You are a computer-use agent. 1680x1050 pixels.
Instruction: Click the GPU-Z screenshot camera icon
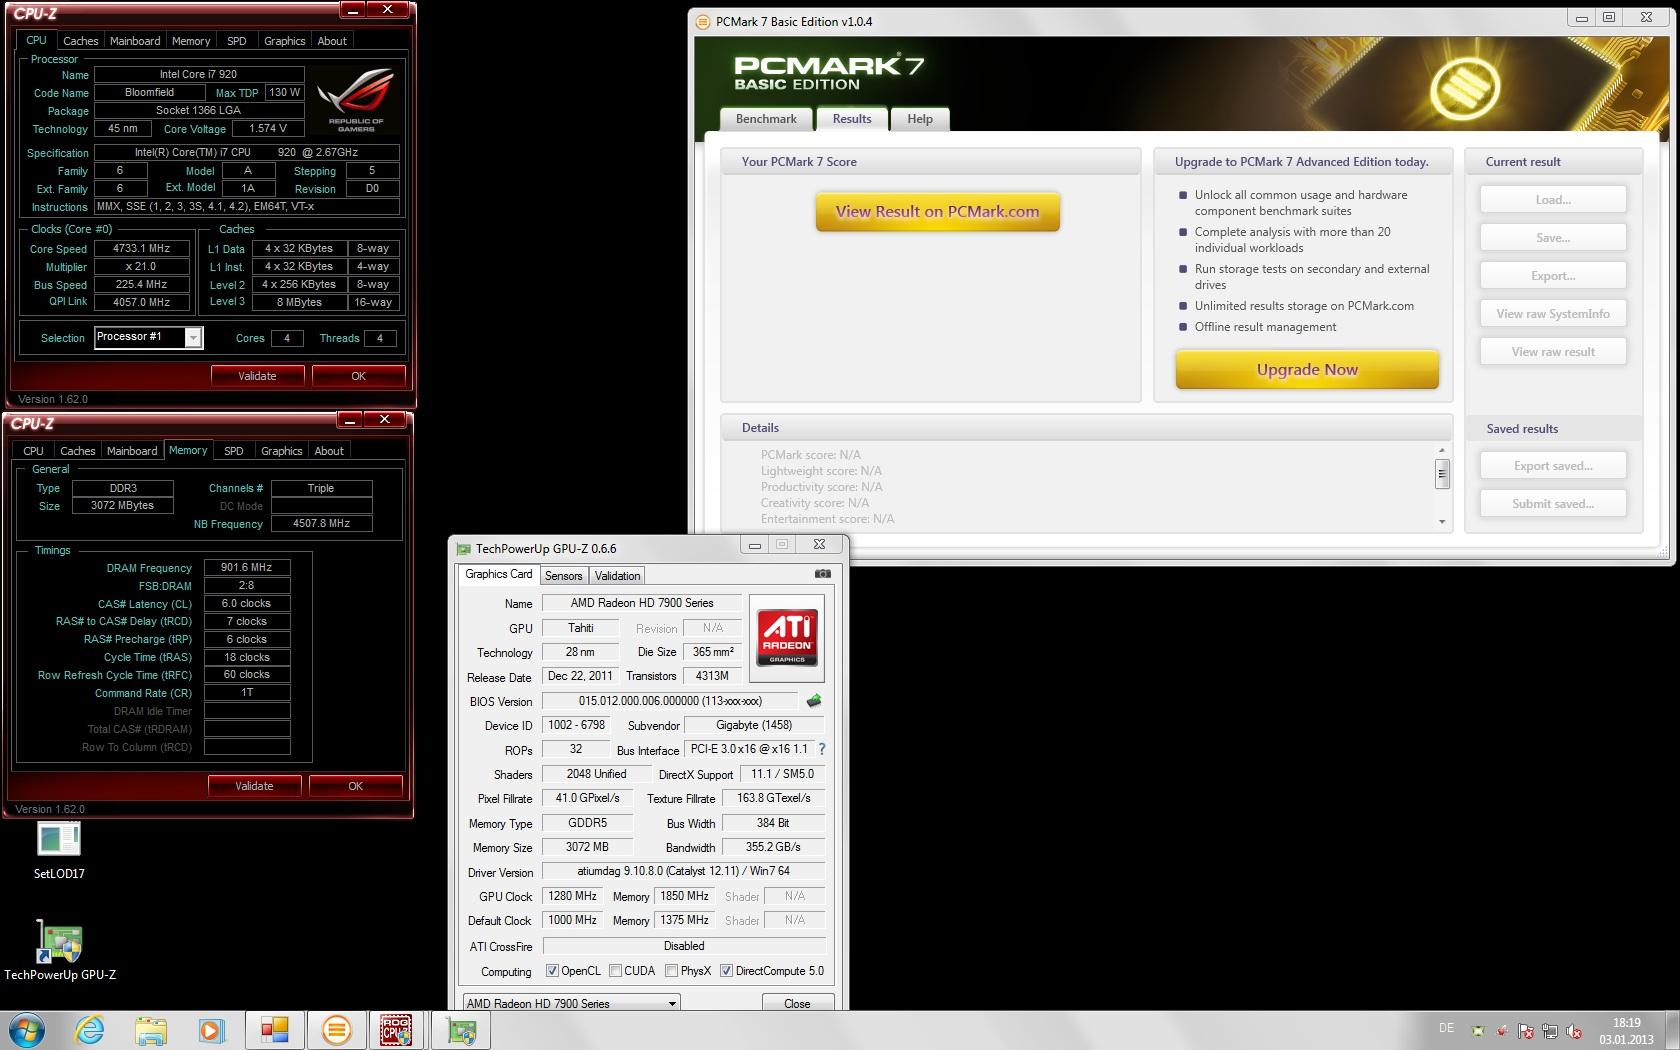click(x=822, y=574)
